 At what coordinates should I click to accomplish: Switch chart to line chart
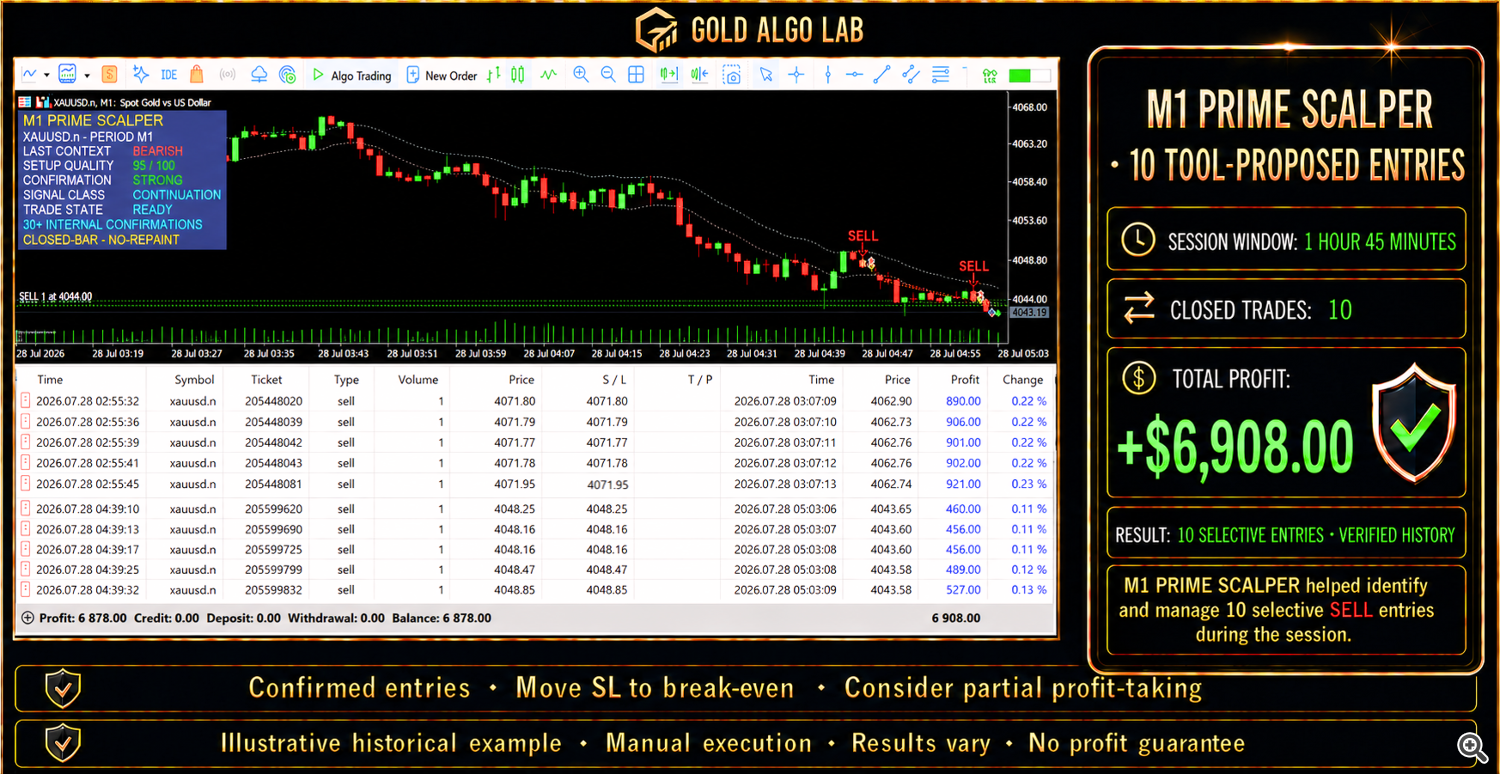click(548, 74)
